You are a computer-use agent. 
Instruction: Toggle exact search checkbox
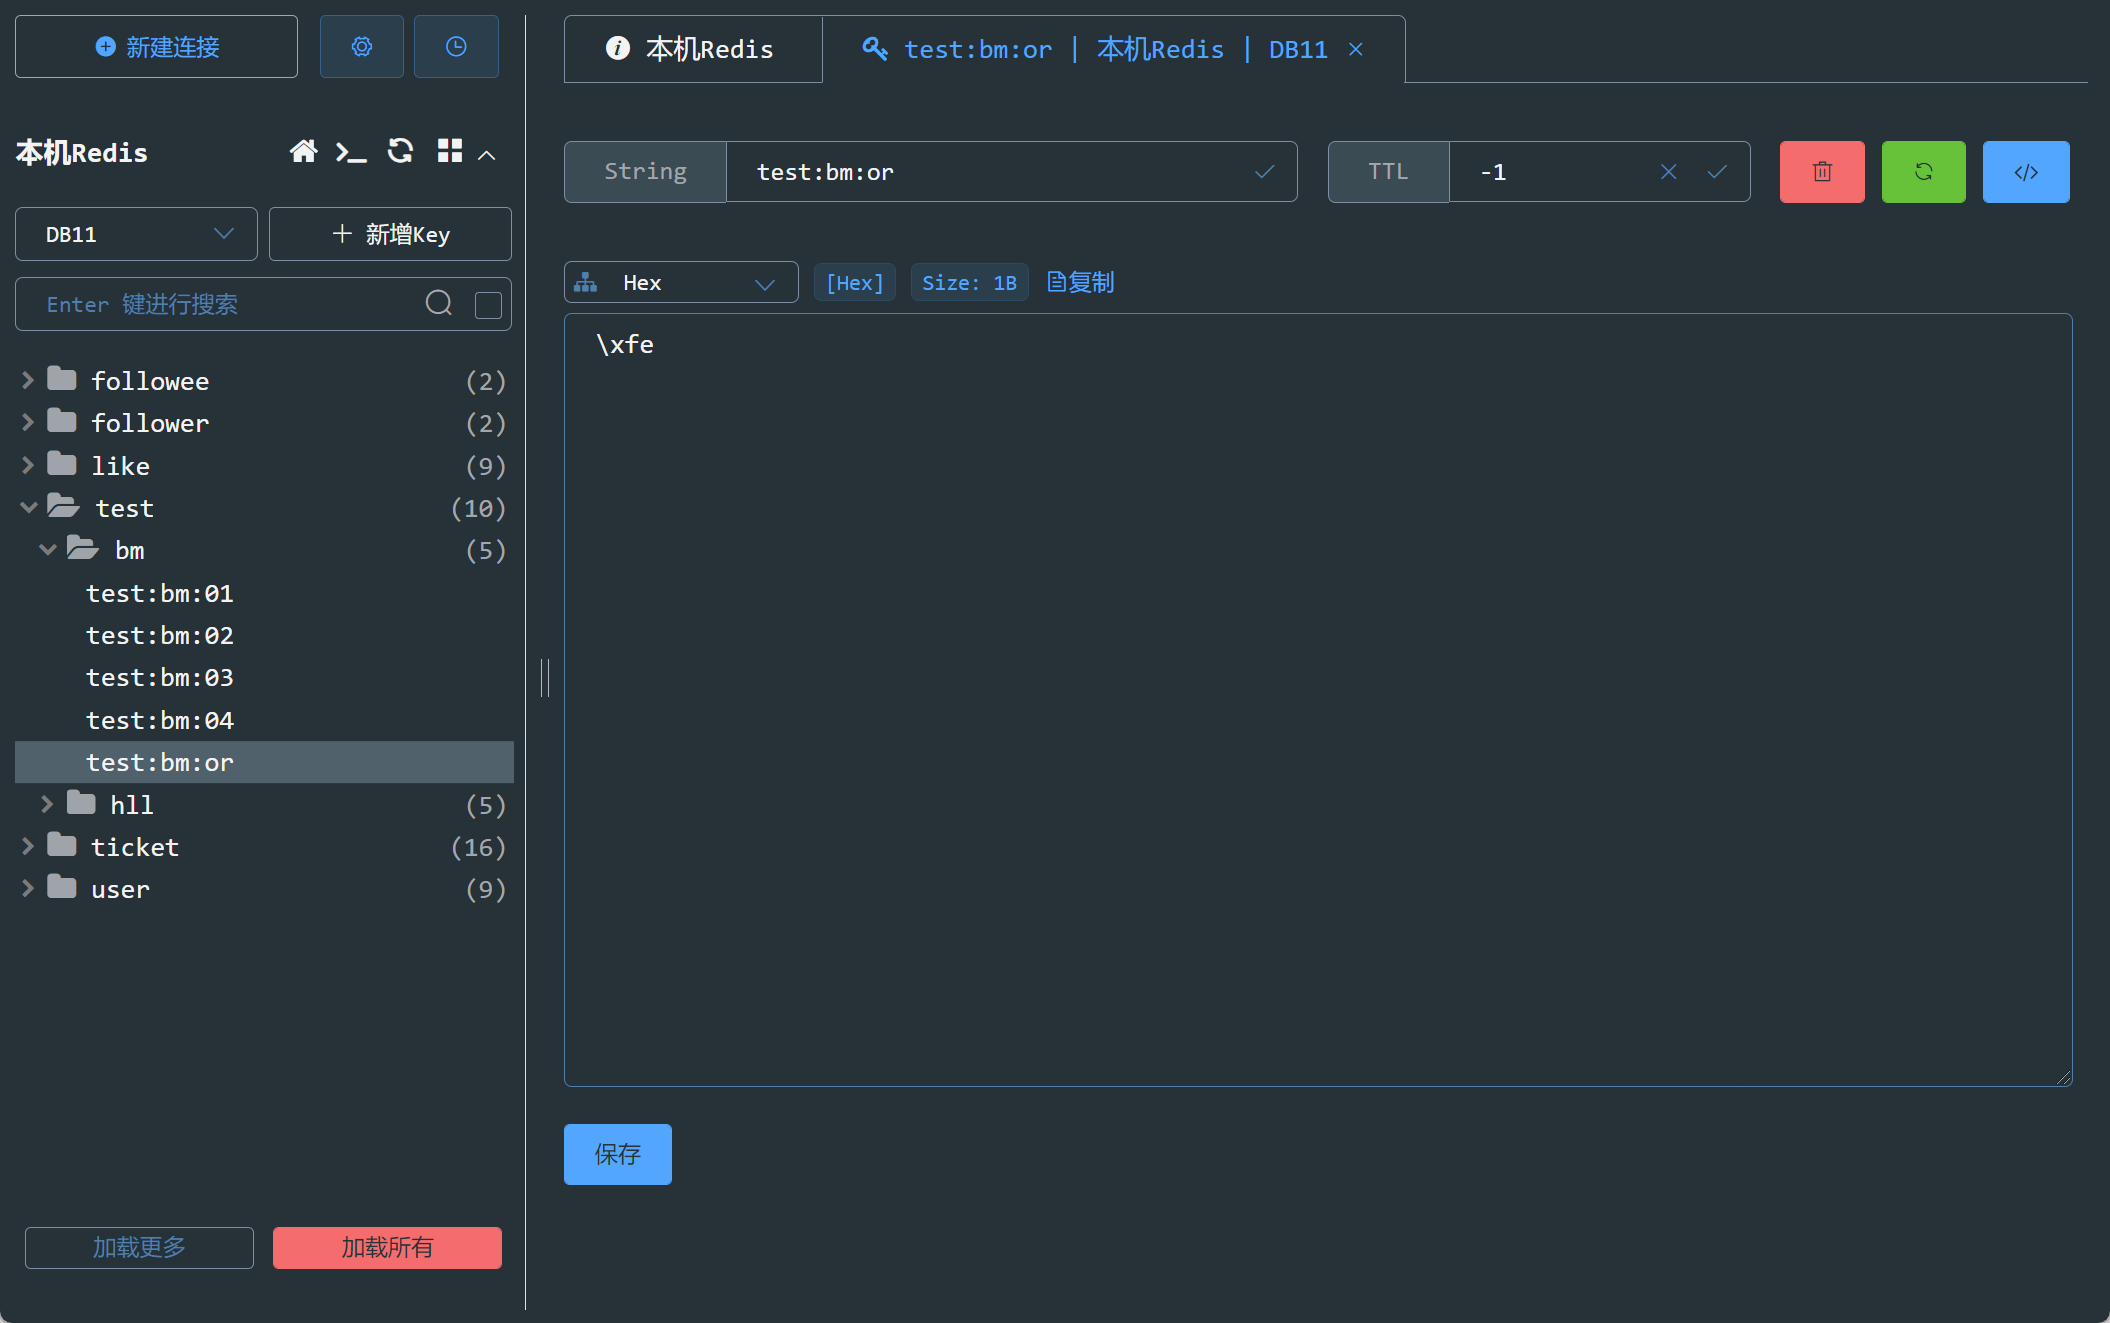point(488,305)
